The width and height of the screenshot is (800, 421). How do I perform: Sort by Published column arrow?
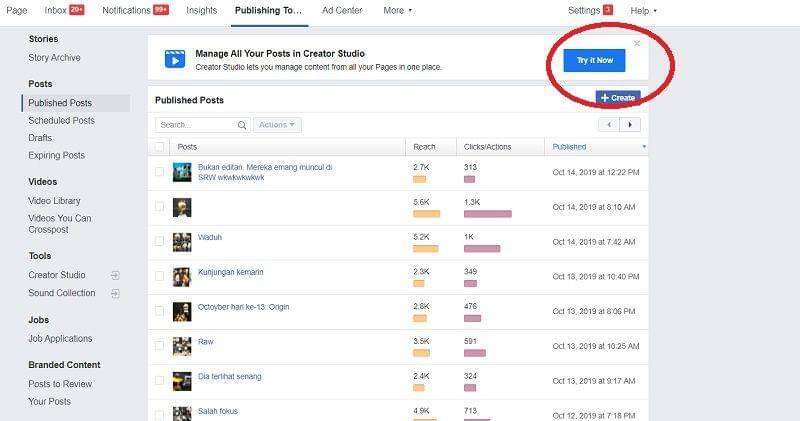[x=644, y=147]
